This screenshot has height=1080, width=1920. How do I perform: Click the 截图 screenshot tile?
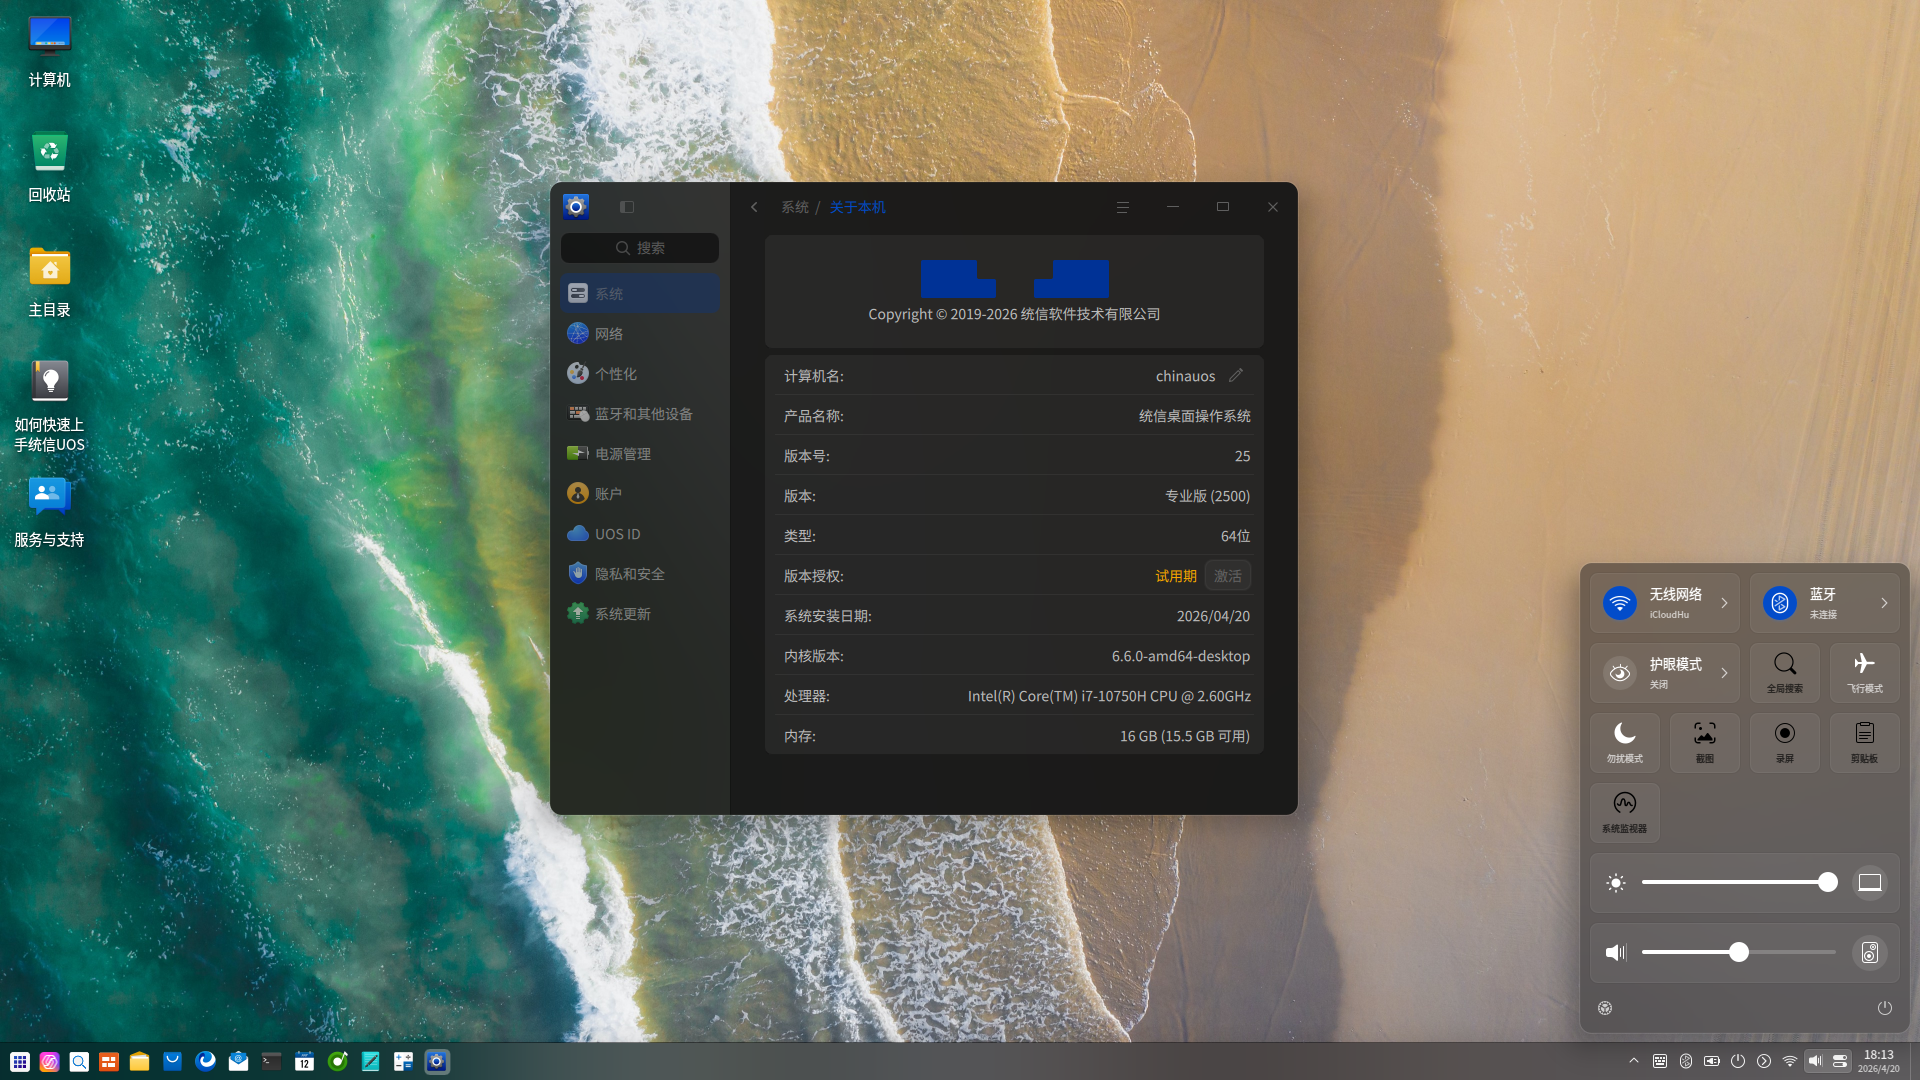coord(1705,742)
